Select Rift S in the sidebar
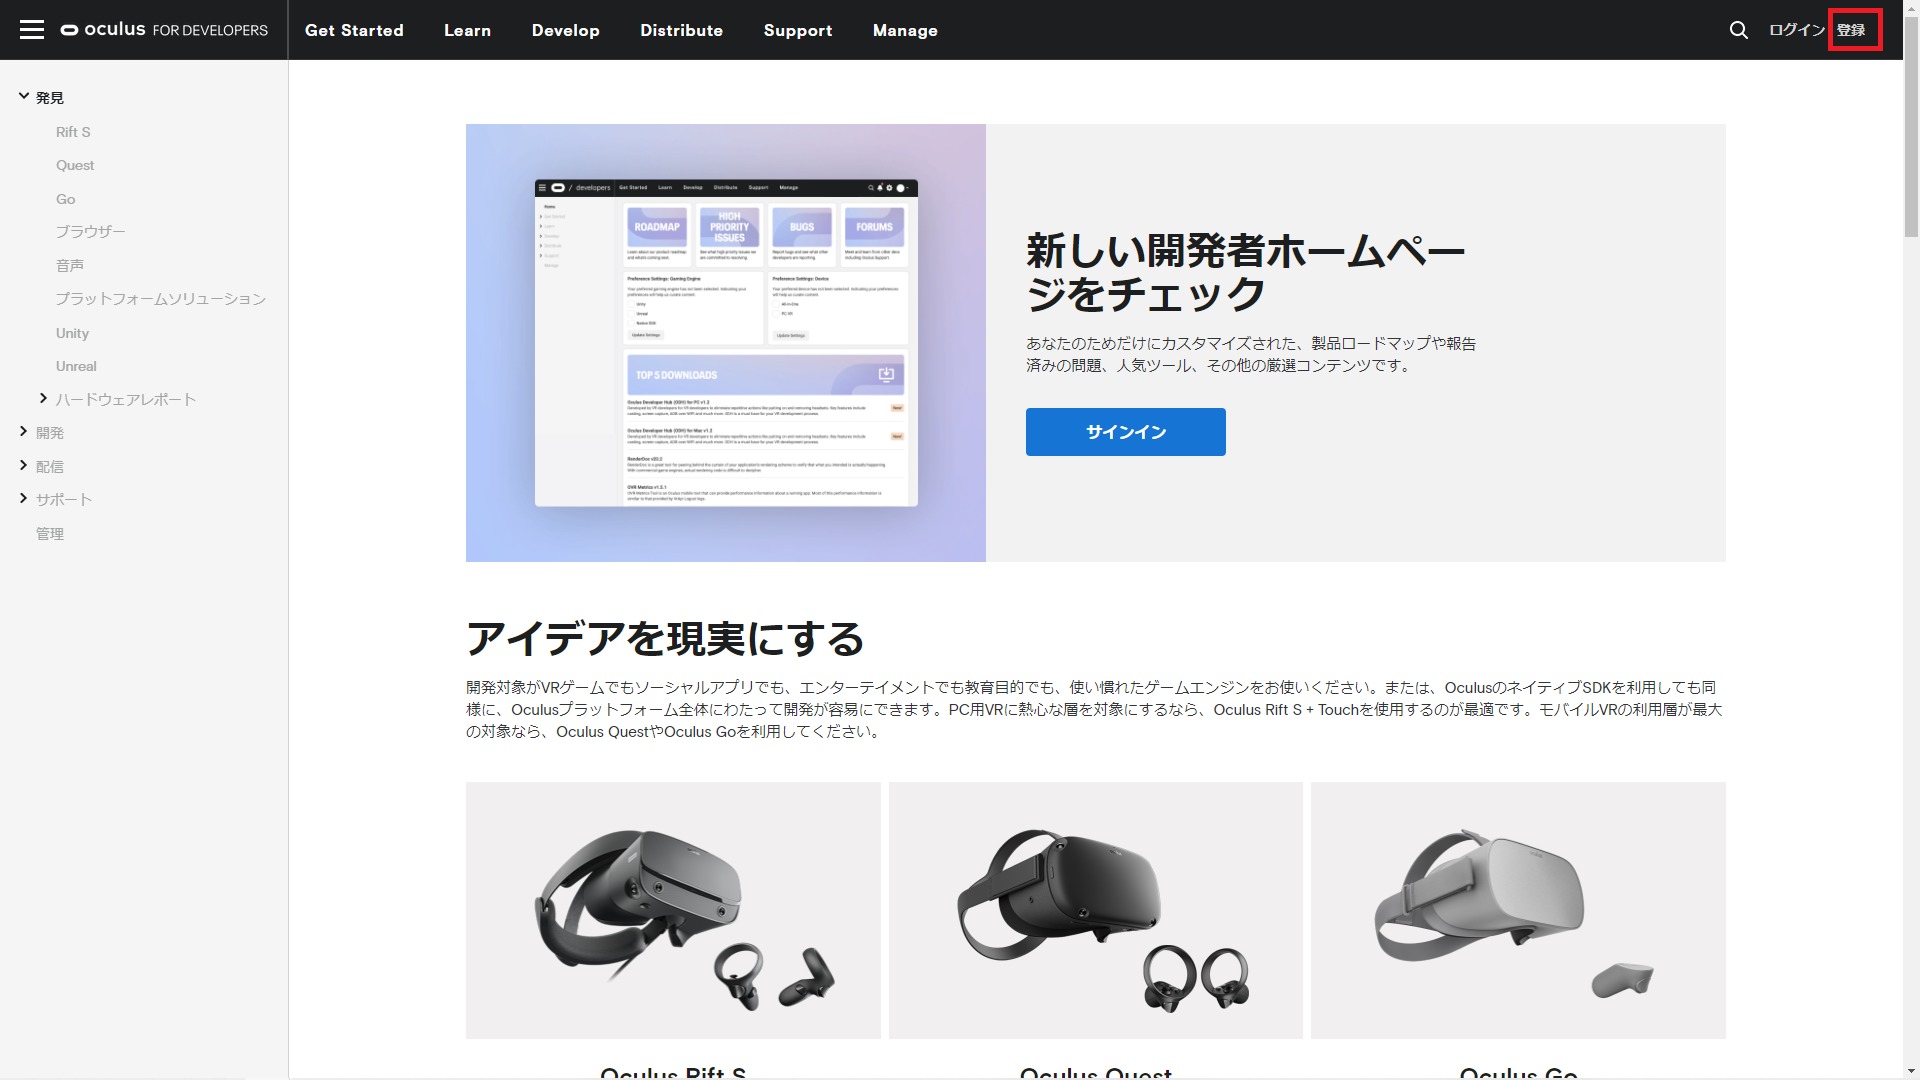The image size is (1920, 1080). 74,131
